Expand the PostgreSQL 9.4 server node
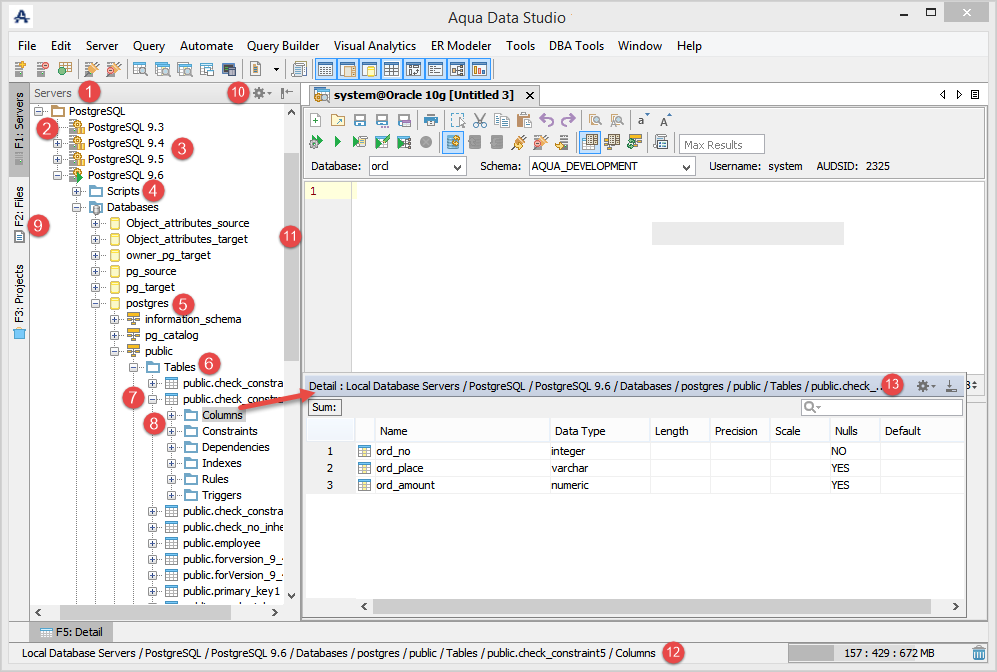This screenshot has width=997, height=672. pyautogui.click(x=58, y=143)
